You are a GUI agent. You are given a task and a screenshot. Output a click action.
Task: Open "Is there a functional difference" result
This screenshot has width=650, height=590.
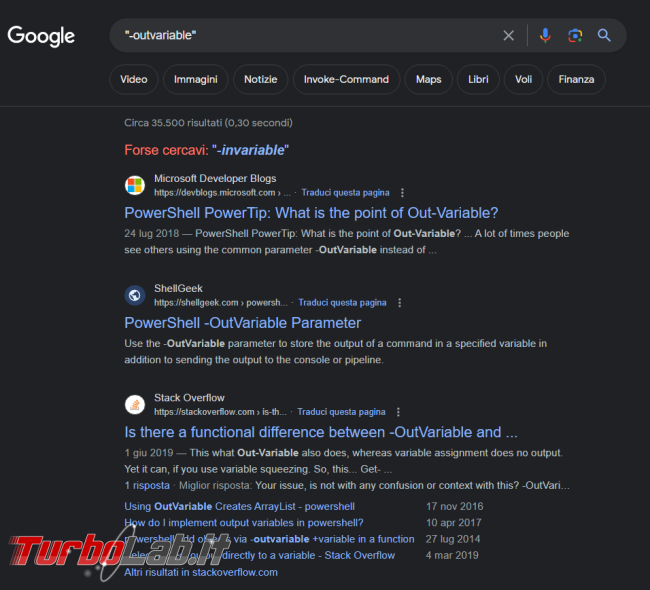click(321, 432)
